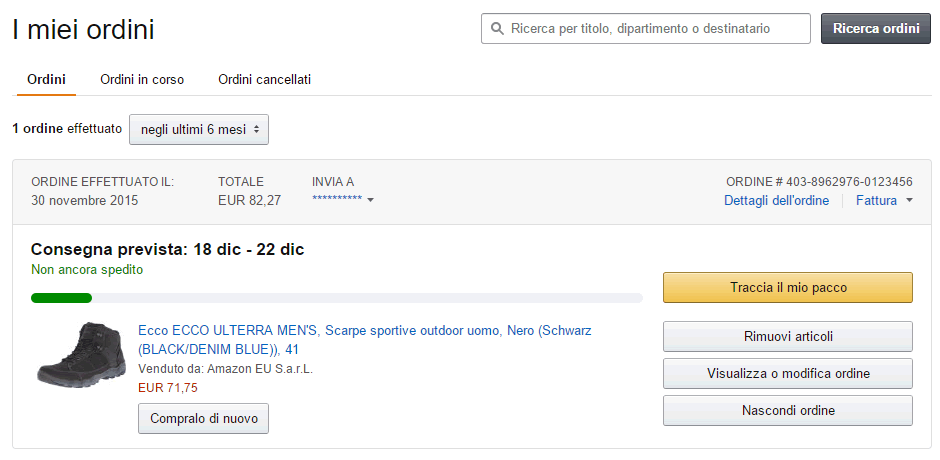
Task: Click the Rimuovi articoli button
Action: coord(787,337)
